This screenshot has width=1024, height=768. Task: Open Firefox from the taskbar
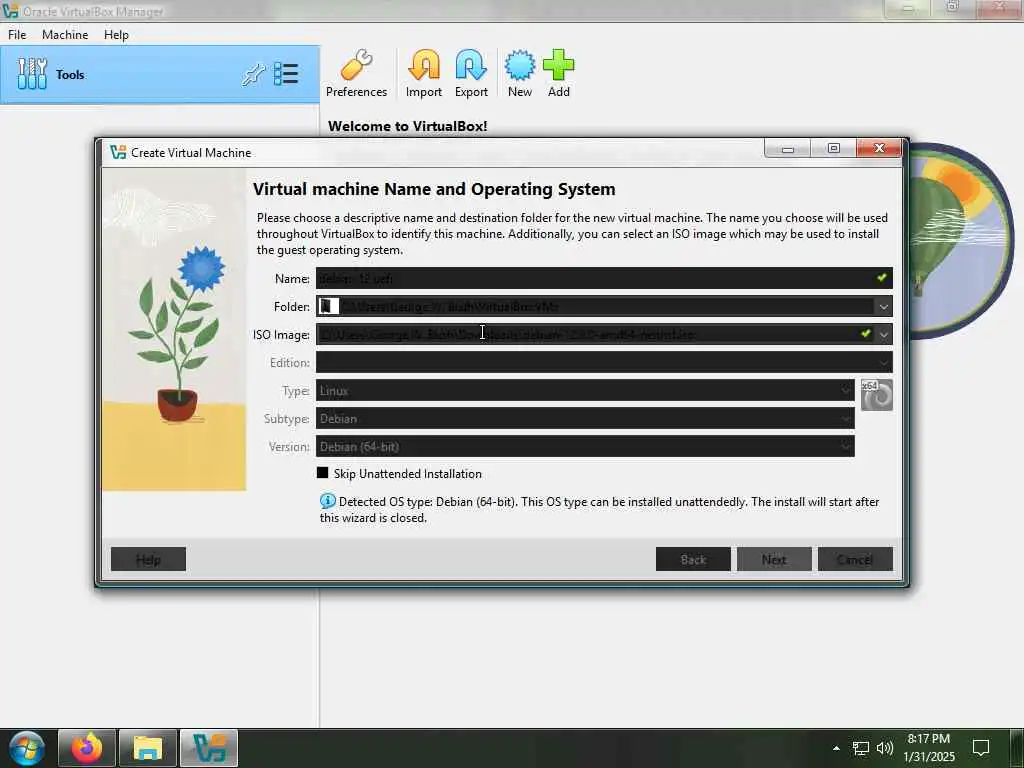tap(87, 748)
